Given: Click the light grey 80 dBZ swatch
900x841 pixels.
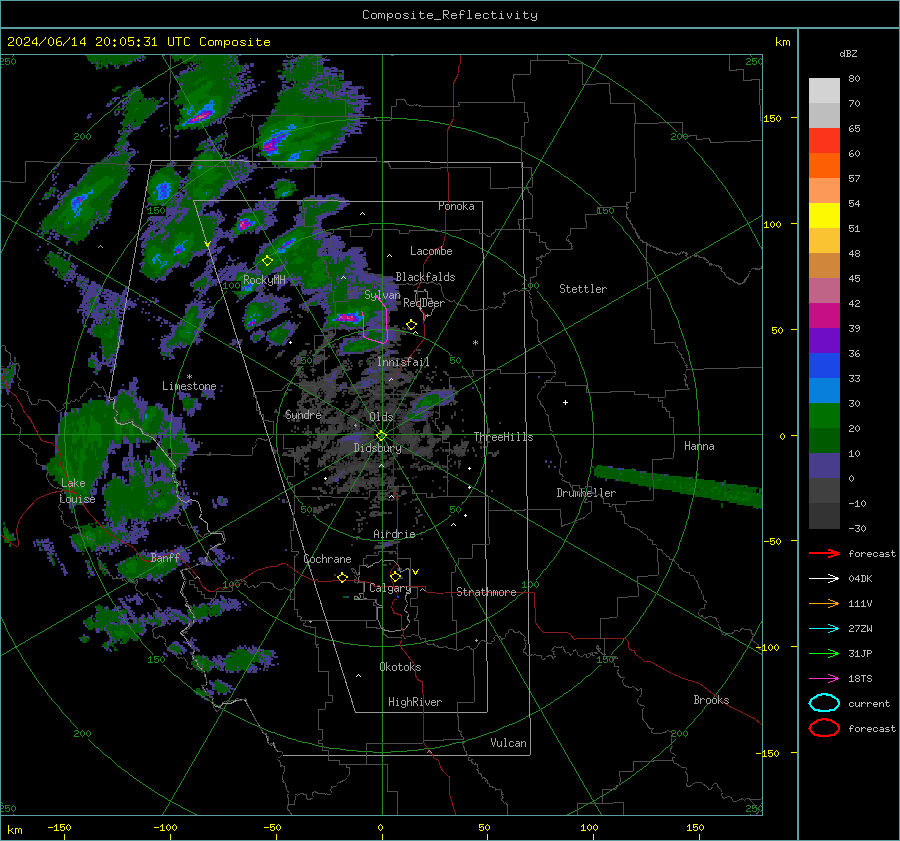Looking at the screenshot, I should 824,91.
